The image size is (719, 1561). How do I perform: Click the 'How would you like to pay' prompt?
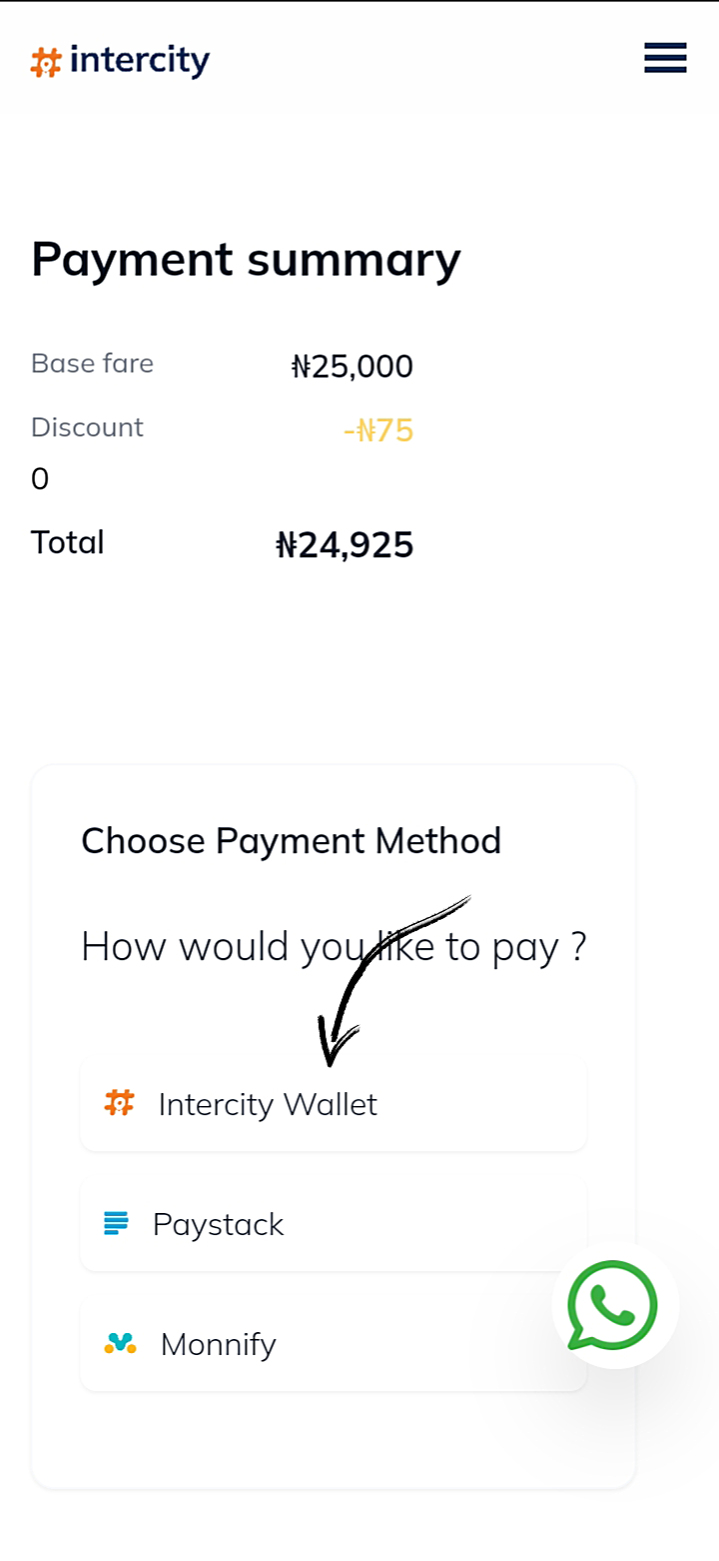pos(333,946)
